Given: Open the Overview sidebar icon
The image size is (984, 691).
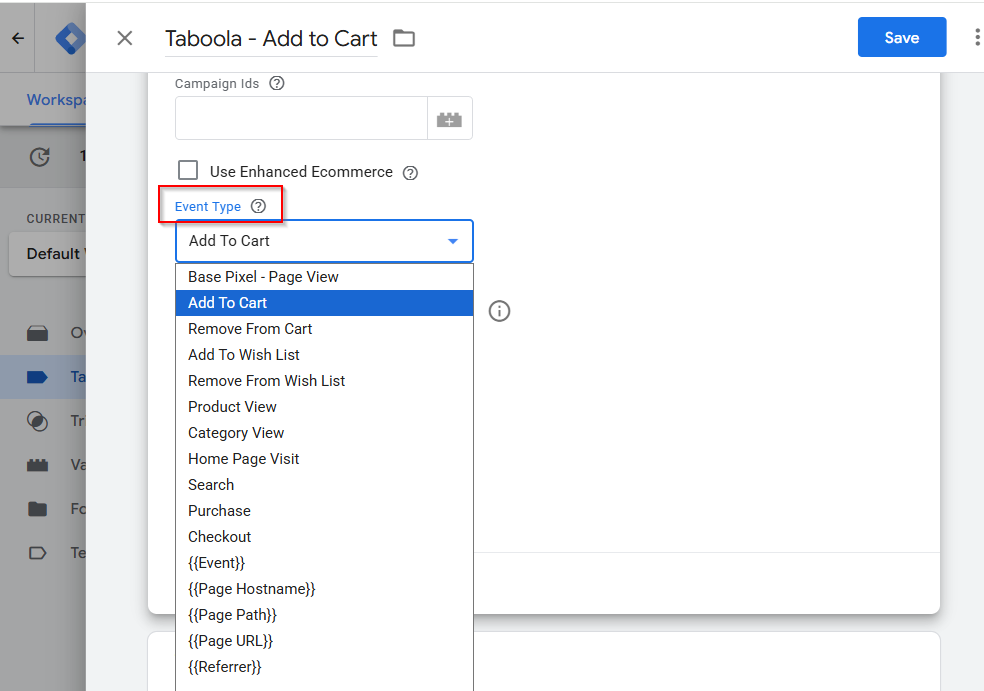Looking at the screenshot, I should tap(38, 333).
